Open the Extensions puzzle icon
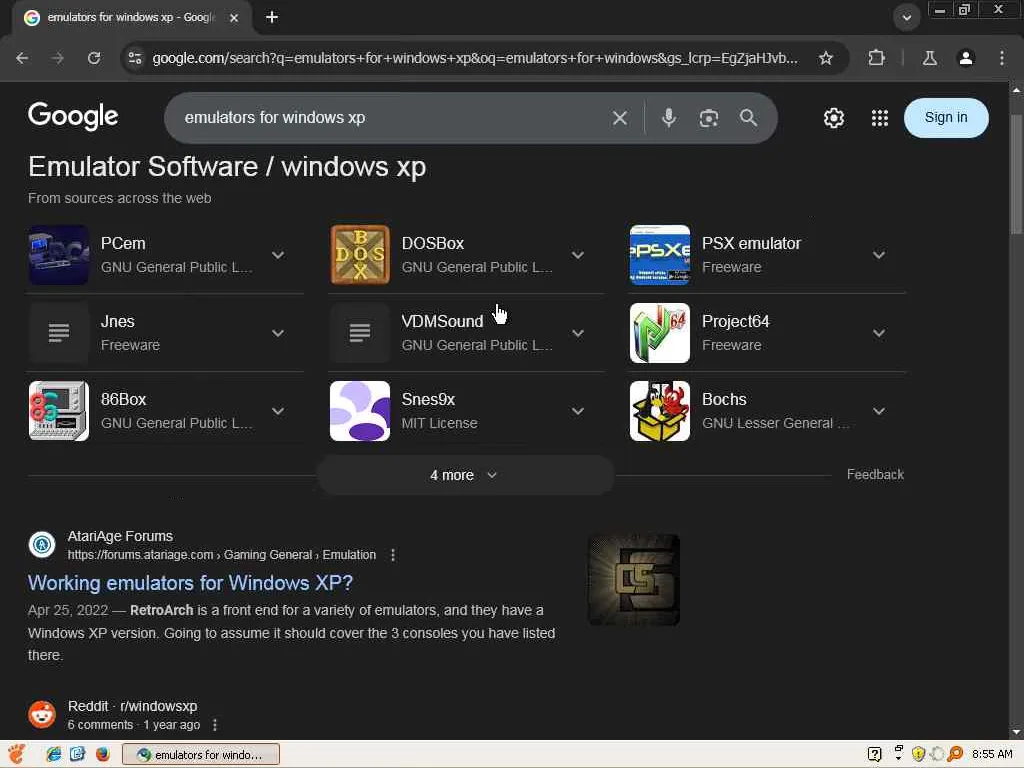The height and width of the screenshot is (768, 1024). [x=876, y=58]
